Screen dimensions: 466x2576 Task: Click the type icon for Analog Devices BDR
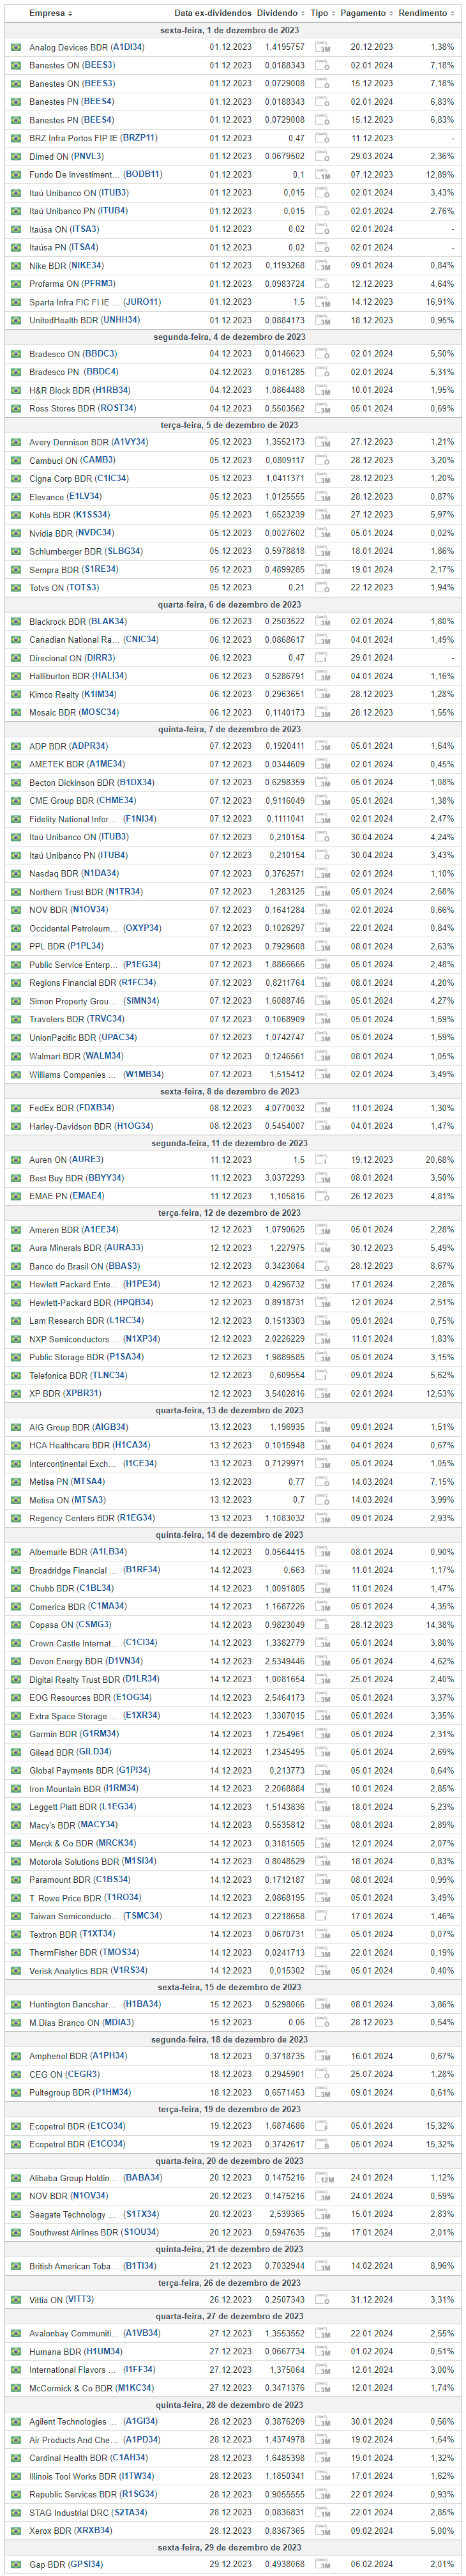(322, 47)
